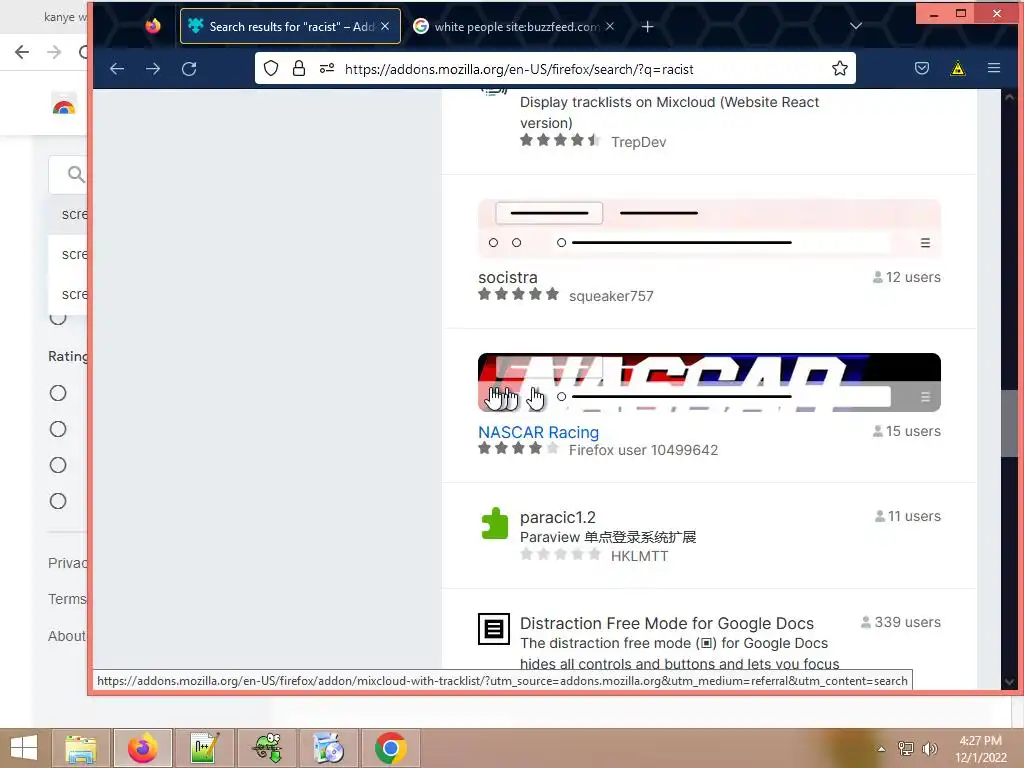Close the white people site:buzzfeed.com tab
Viewport: 1024px width, 768px height.
point(609,26)
